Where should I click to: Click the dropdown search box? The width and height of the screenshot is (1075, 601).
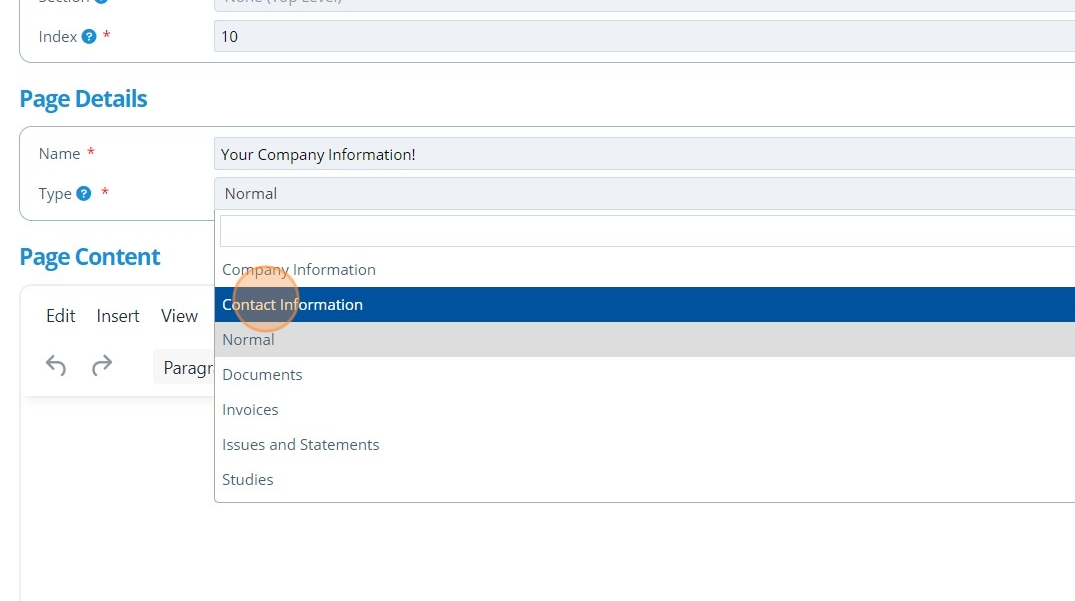tap(647, 231)
